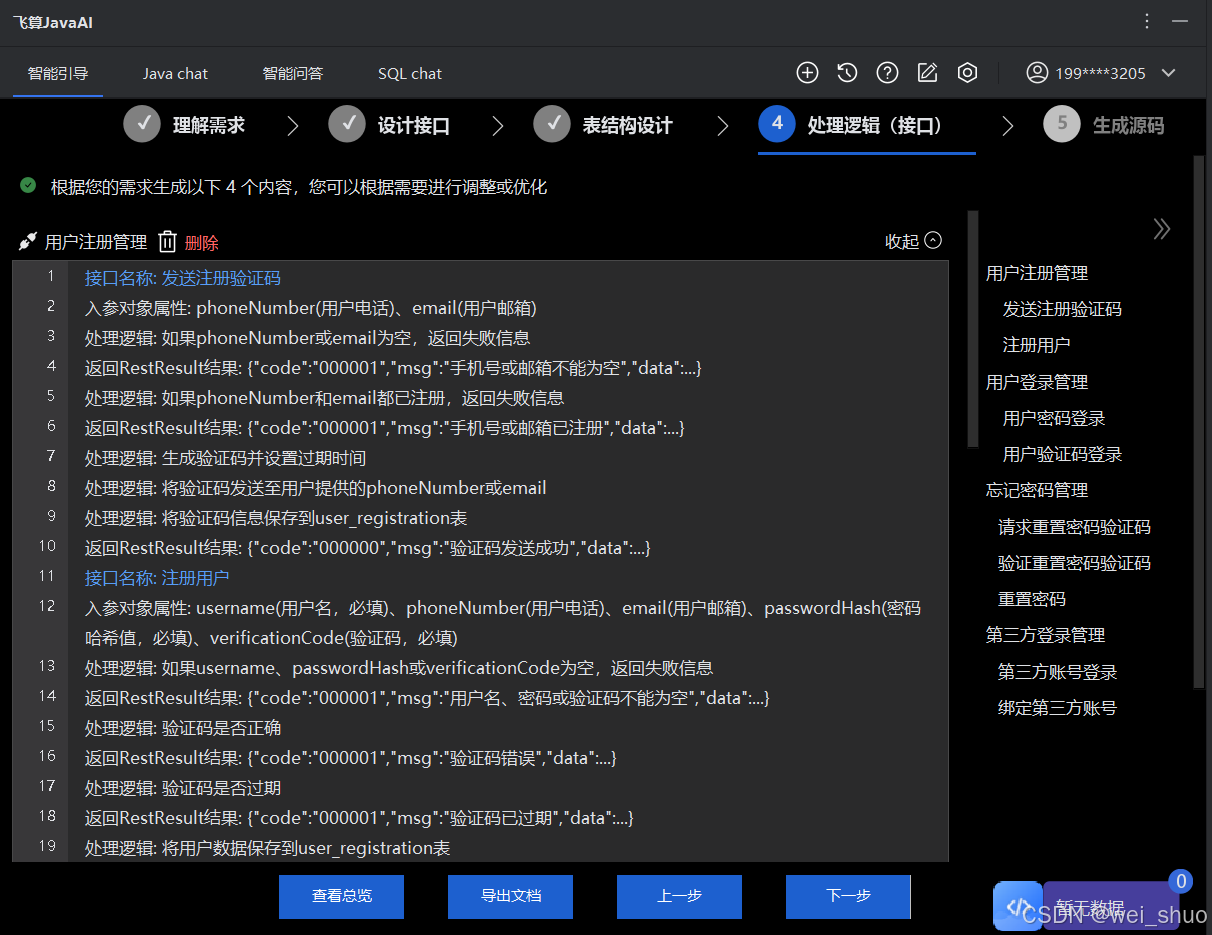Switch to the Java chat tab
1212x935 pixels.
pyautogui.click(x=175, y=73)
